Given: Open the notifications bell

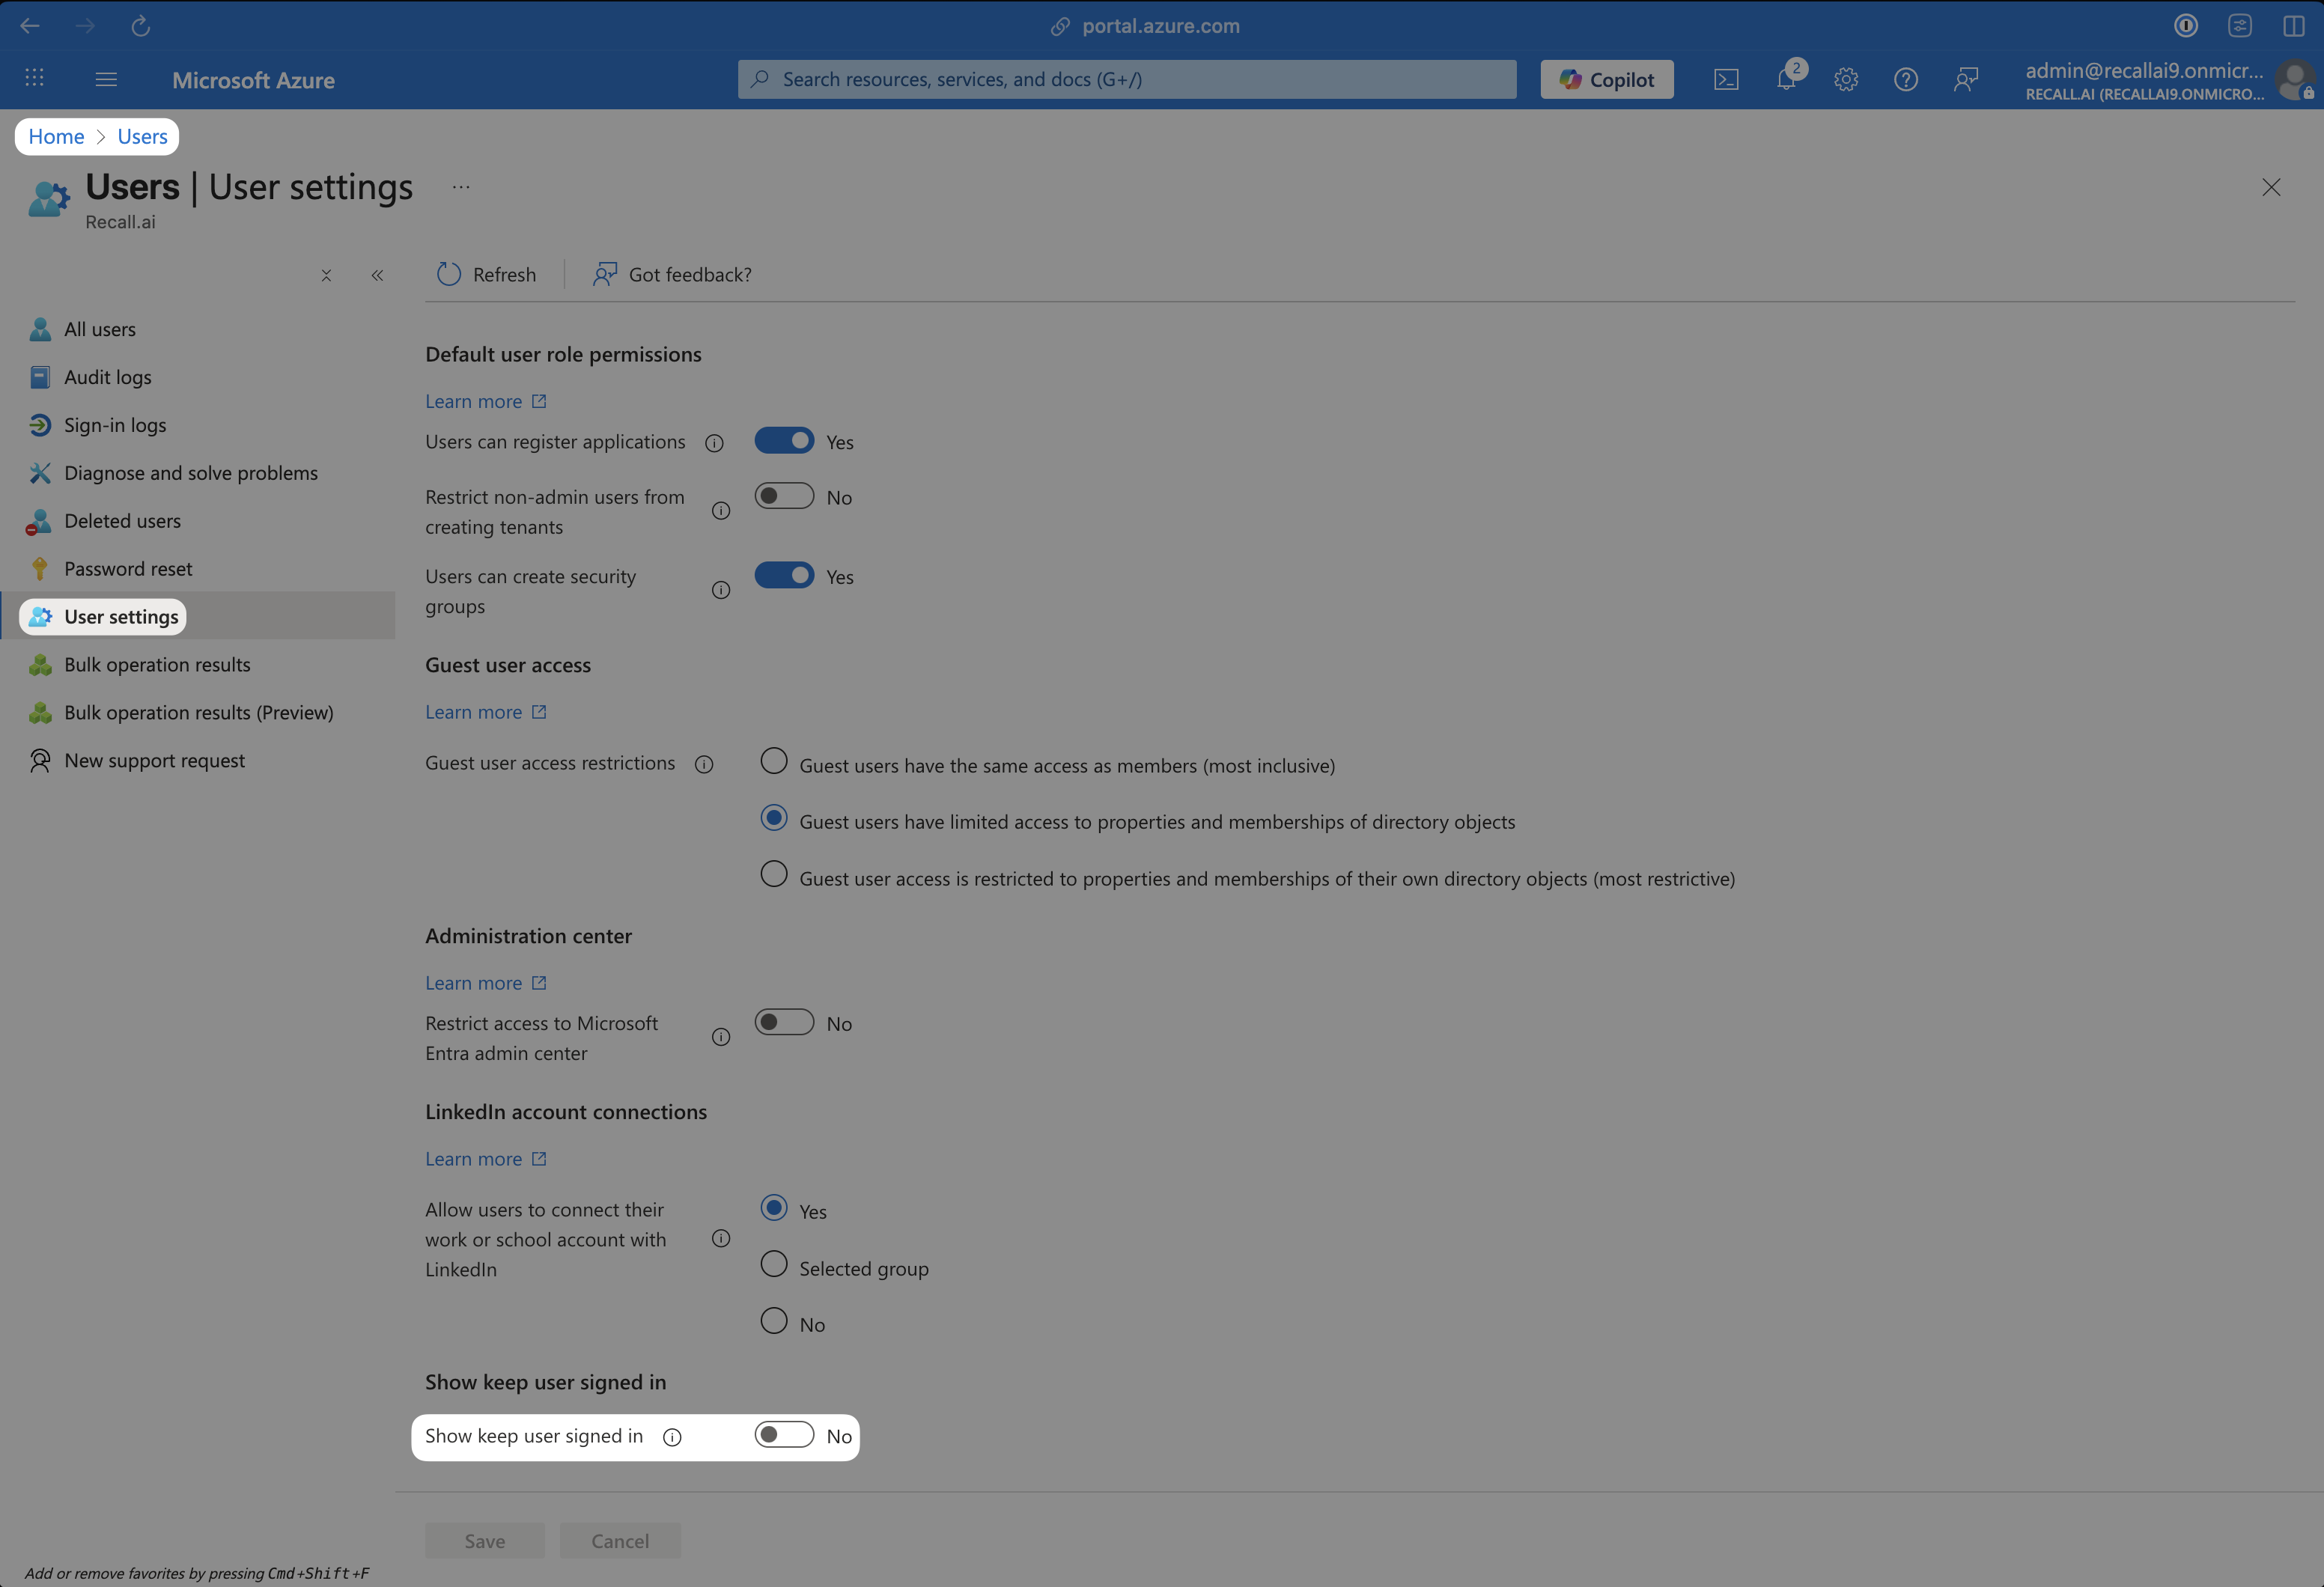Looking at the screenshot, I should 1786,79.
